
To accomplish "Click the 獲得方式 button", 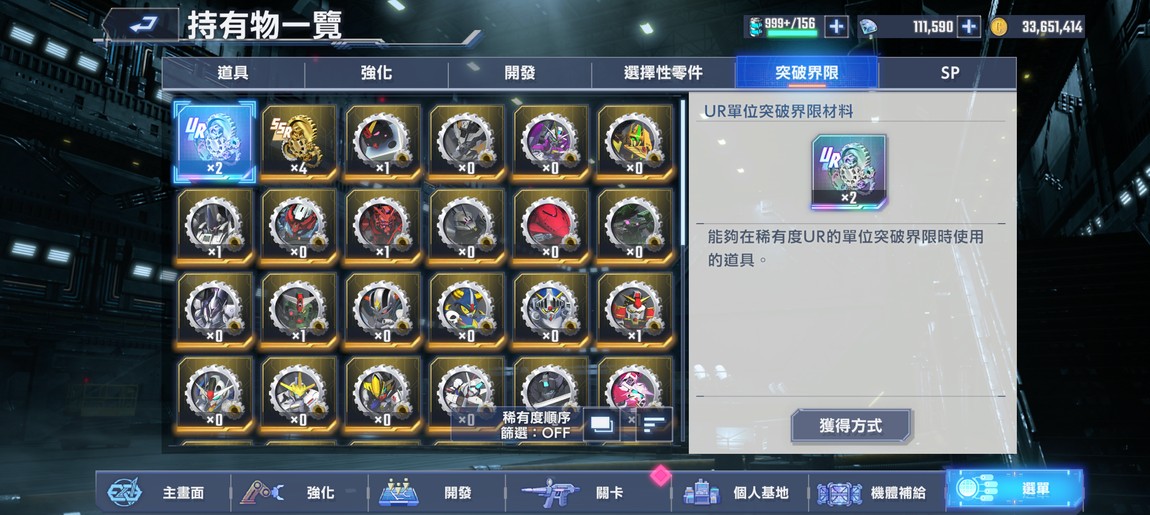I will coord(851,425).
